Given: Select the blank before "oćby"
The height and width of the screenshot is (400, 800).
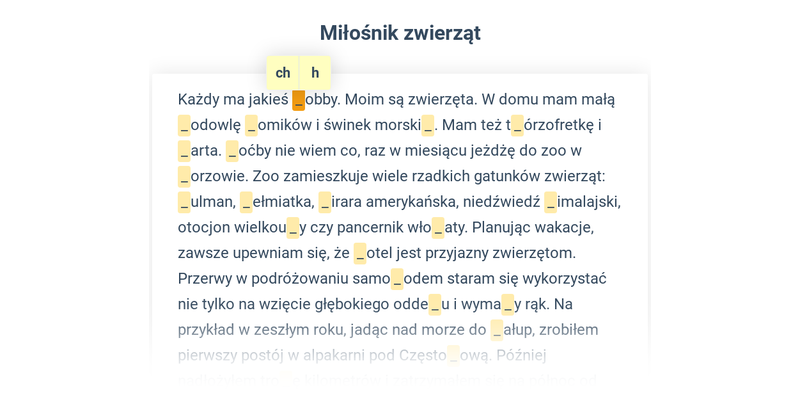Looking at the screenshot, I should [232, 151].
